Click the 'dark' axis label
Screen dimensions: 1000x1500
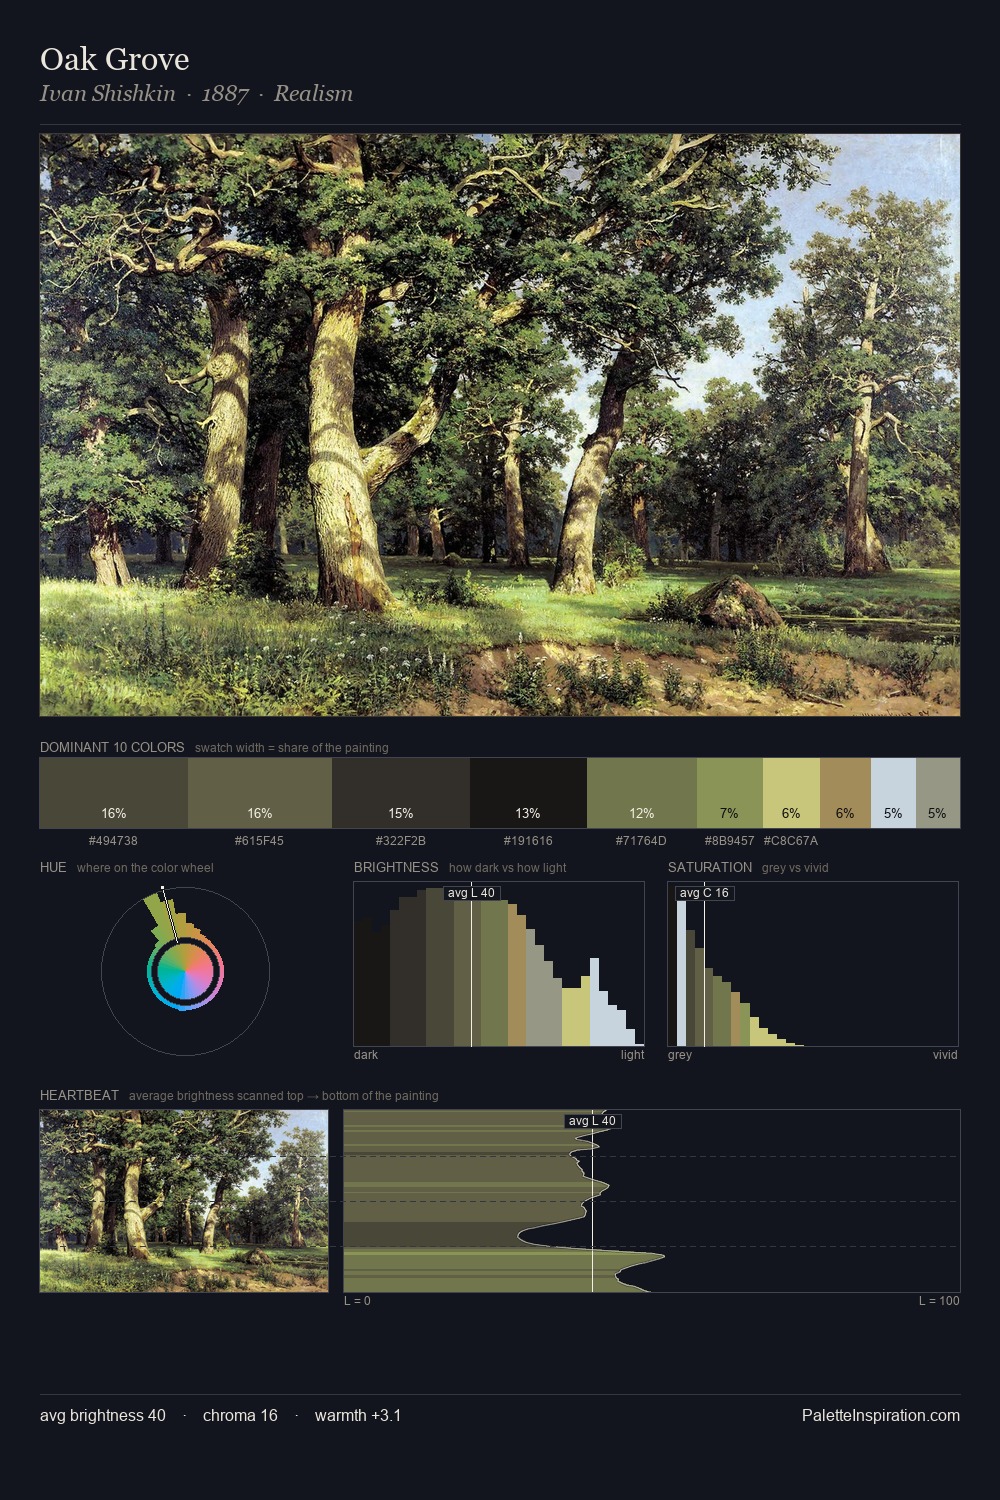click(366, 1055)
